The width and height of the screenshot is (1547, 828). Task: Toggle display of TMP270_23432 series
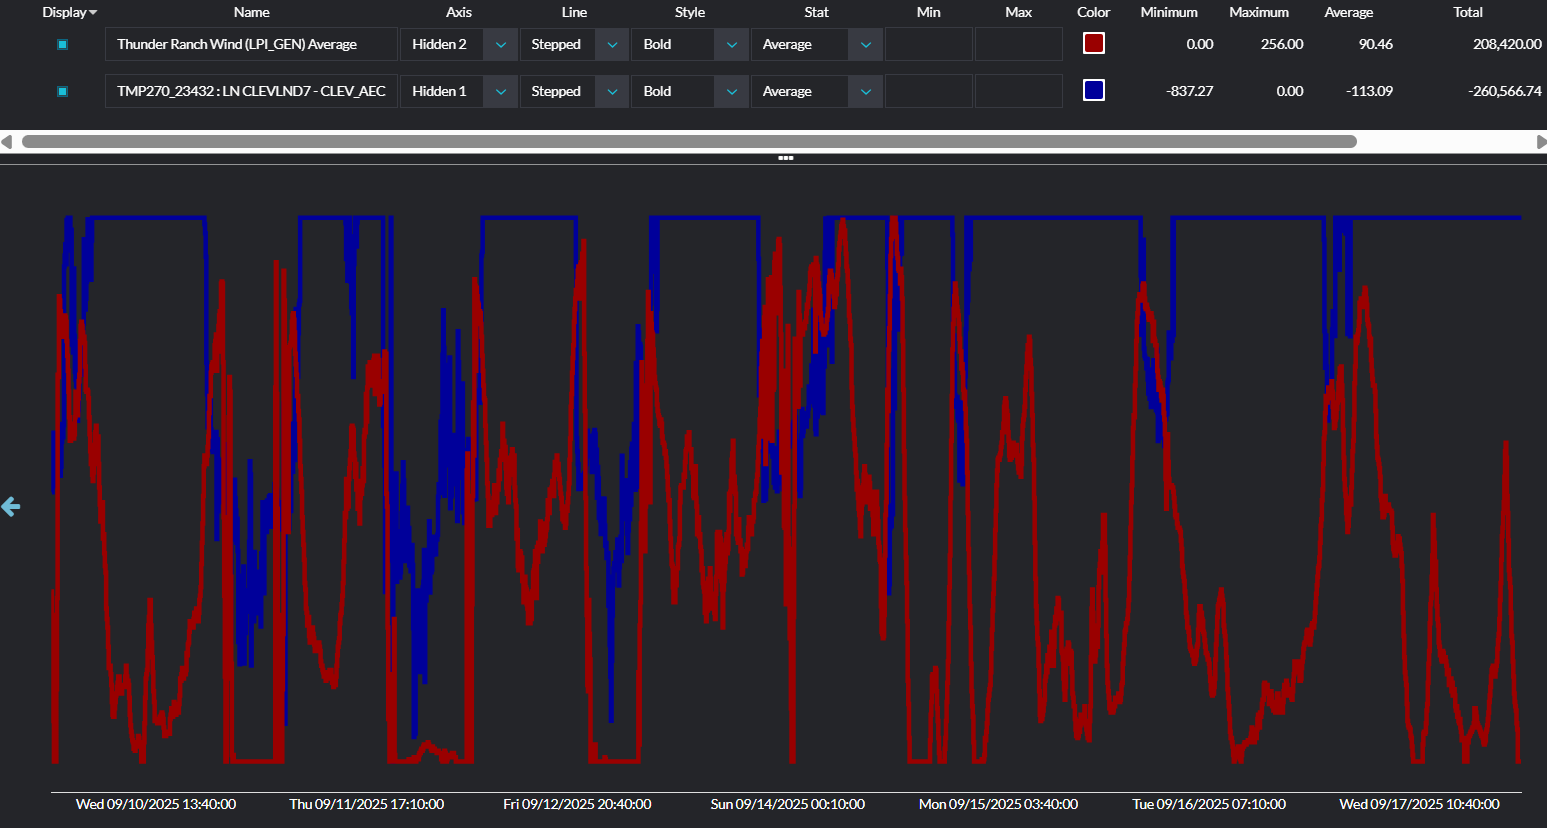pos(62,91)
